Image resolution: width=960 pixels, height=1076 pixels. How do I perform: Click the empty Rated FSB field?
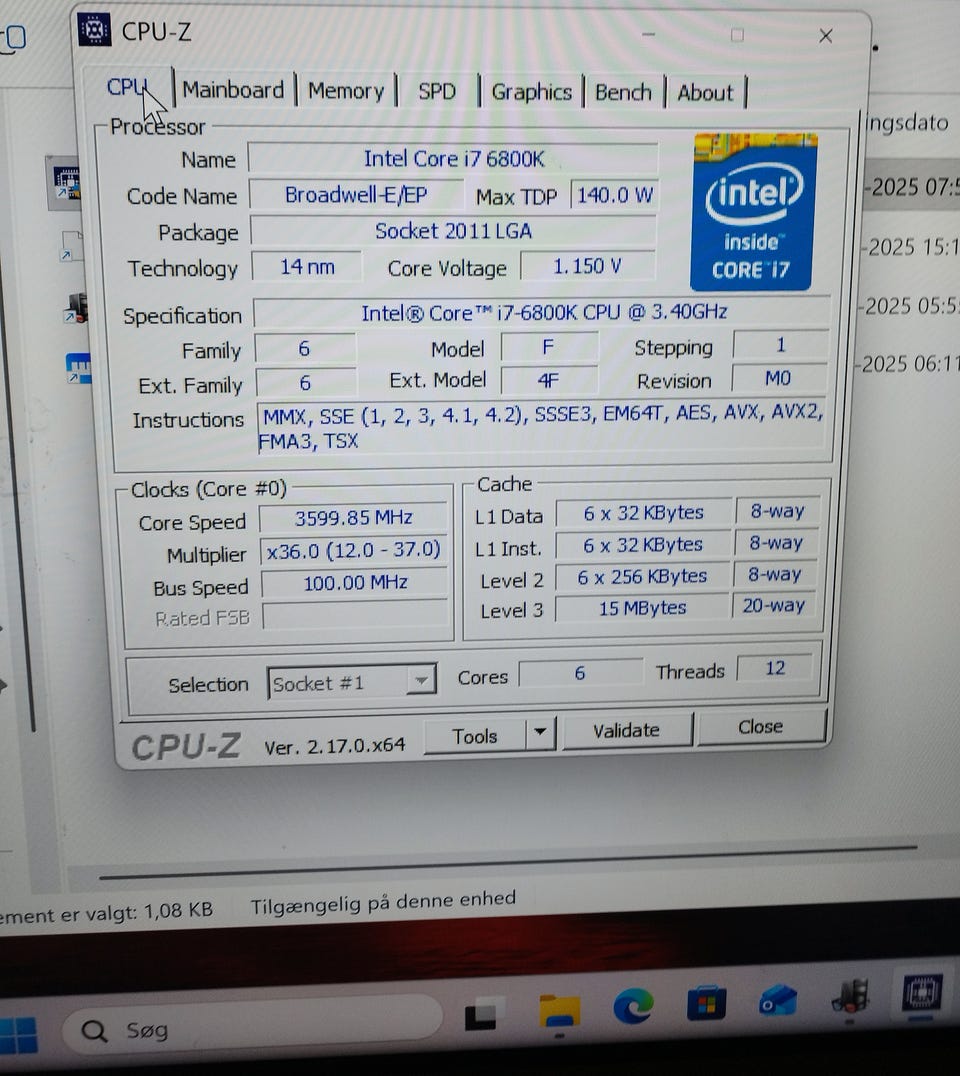(x=355, y=616)
